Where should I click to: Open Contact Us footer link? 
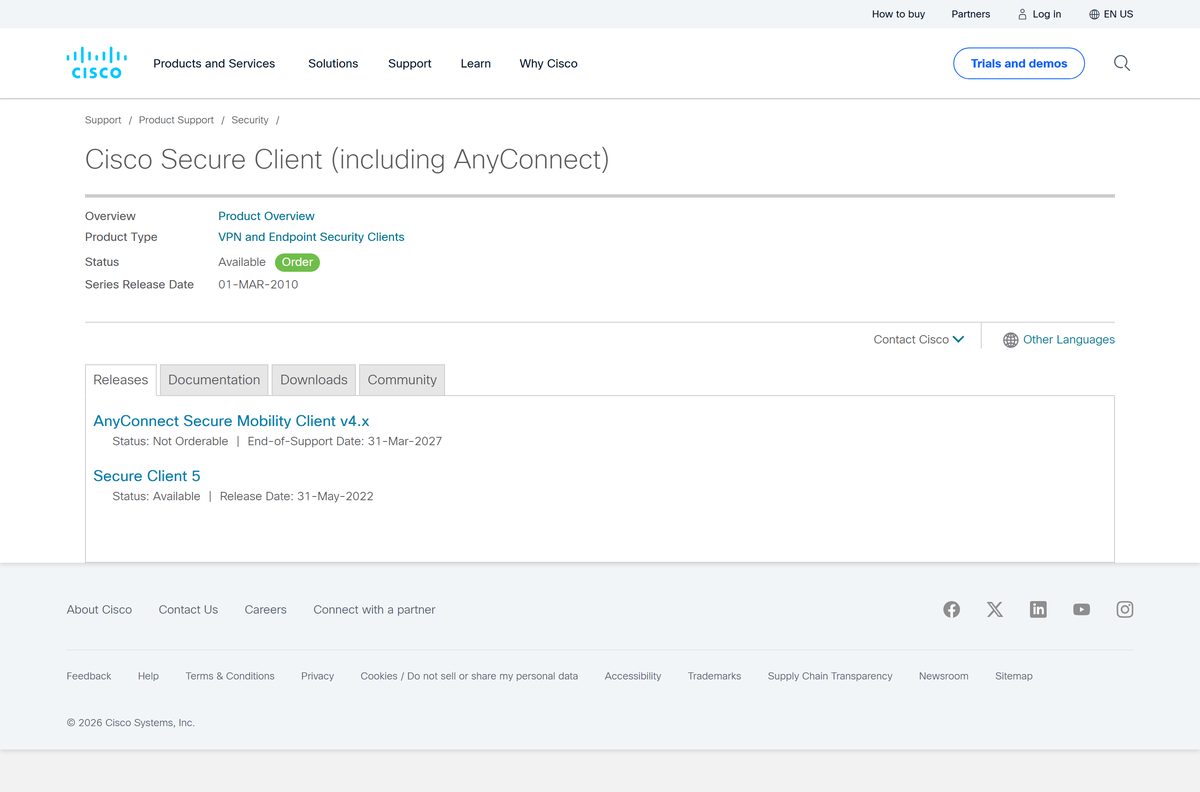(x=188, y=609)
